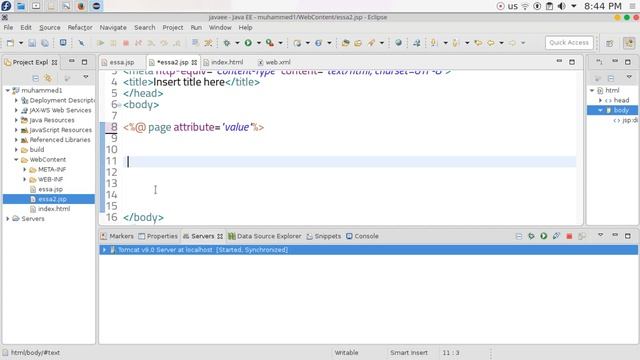Click the New file toolbar icon
This screenshot has width=640, height=360.
click(10, 43)
